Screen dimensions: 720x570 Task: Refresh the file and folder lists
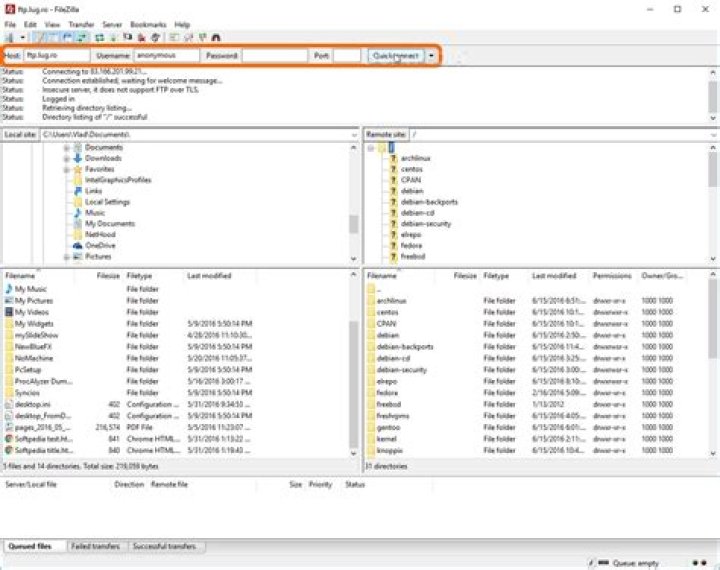(x=100, y=37)
